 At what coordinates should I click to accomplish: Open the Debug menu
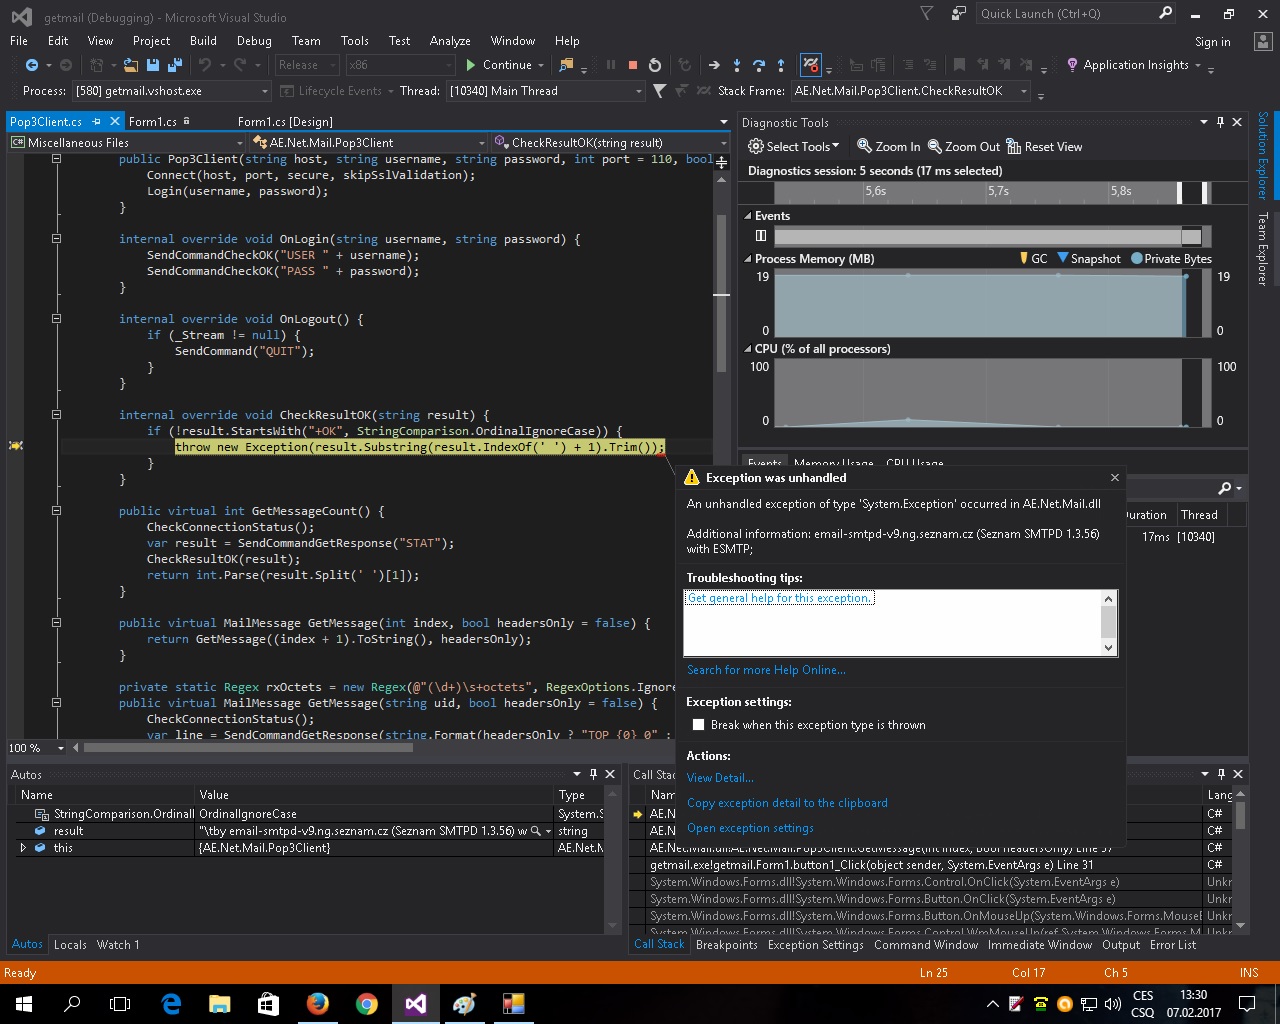(x=254, y=41)
